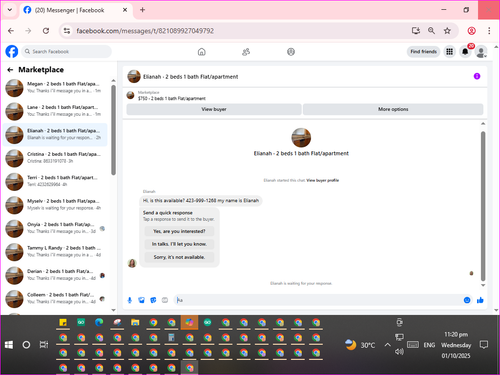Open the Groups icon in top navigation
500x375 pixels.
coord(291,52)
